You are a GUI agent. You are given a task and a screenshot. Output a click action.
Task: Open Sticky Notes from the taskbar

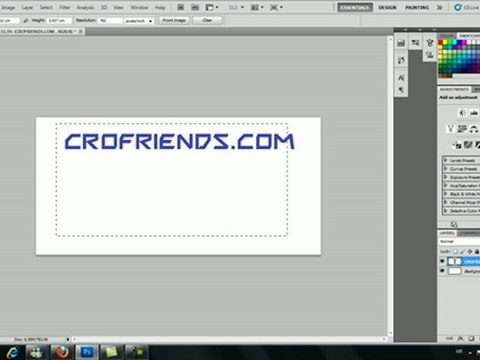(111, 352)
